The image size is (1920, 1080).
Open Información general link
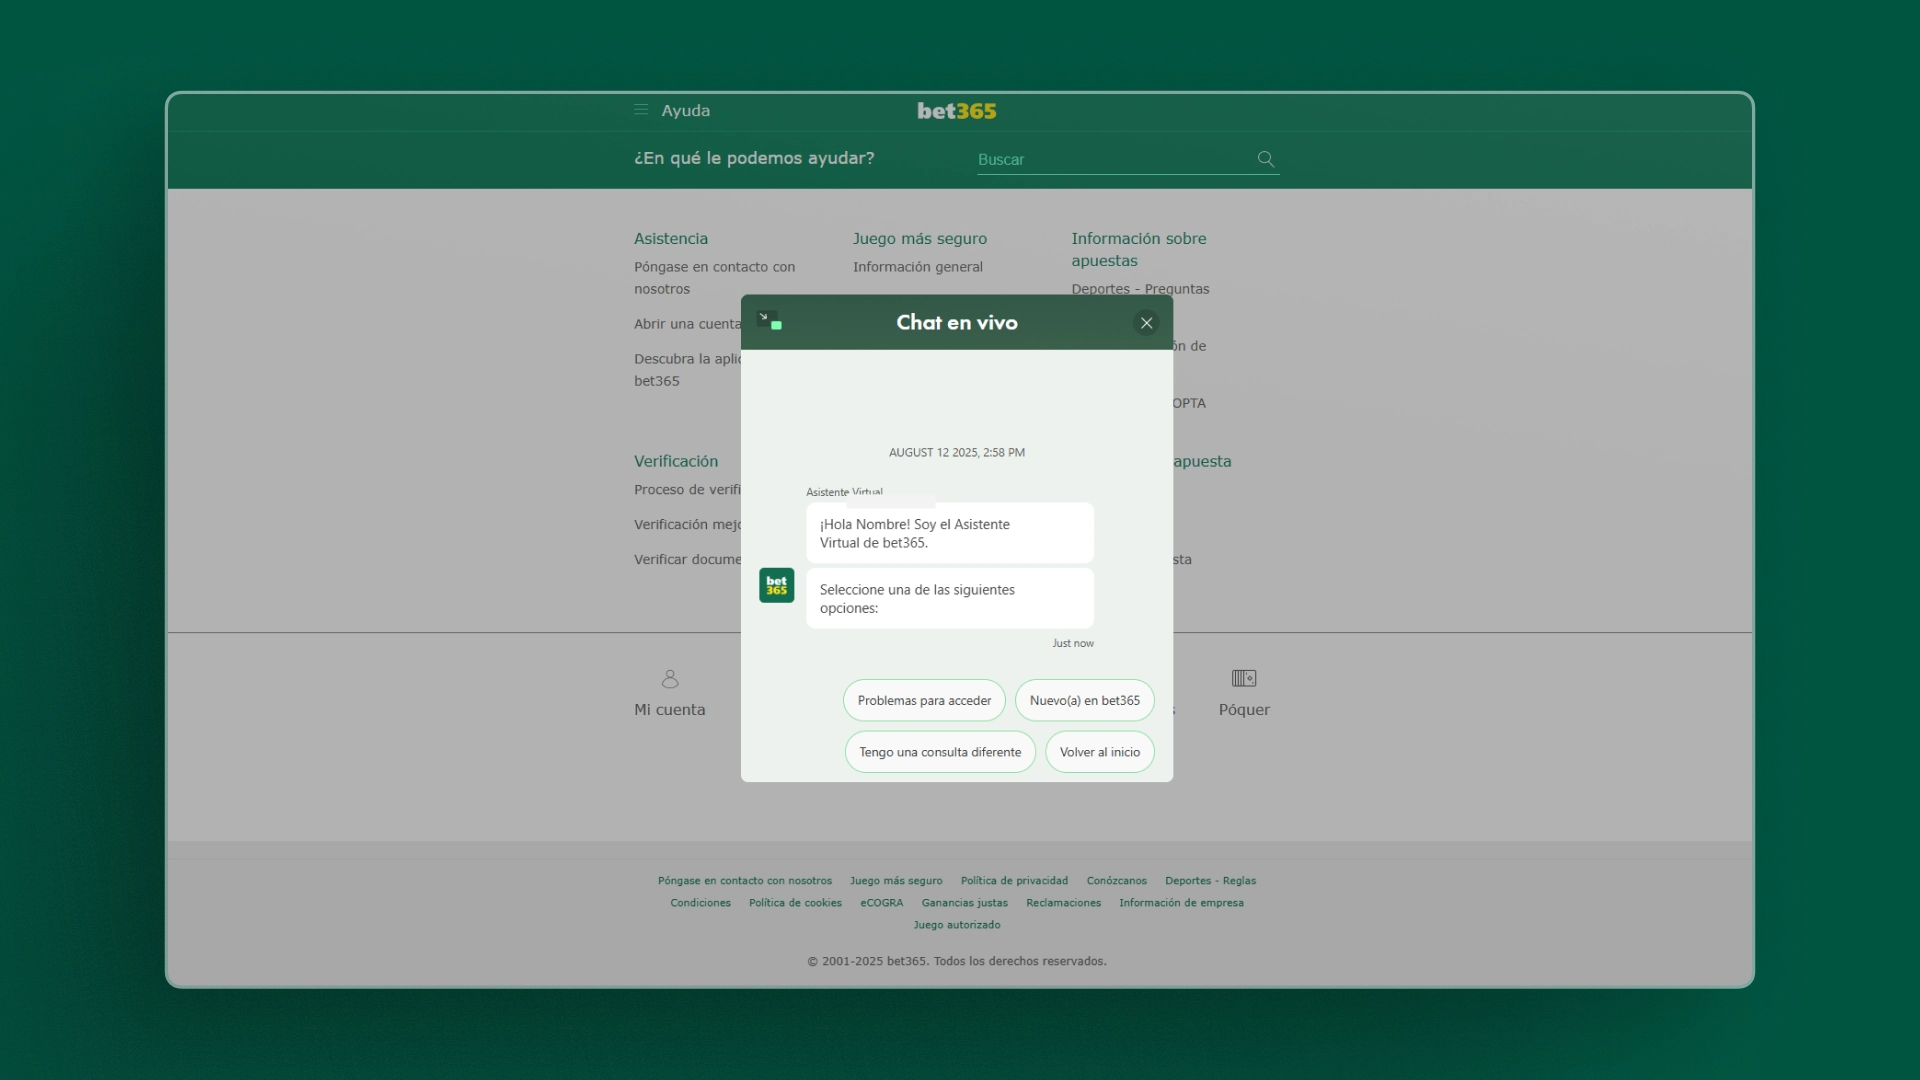tap(918, 267)
